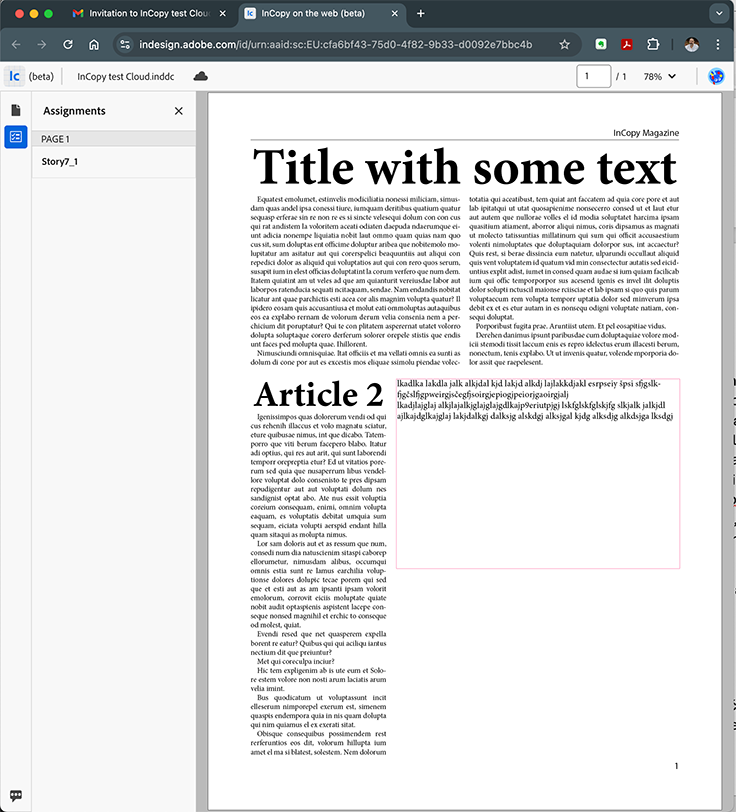The height and width of the screenshot is (812, 736).
Task: Close the InCopy on the web tab
Action: click(x=395, y=13)
